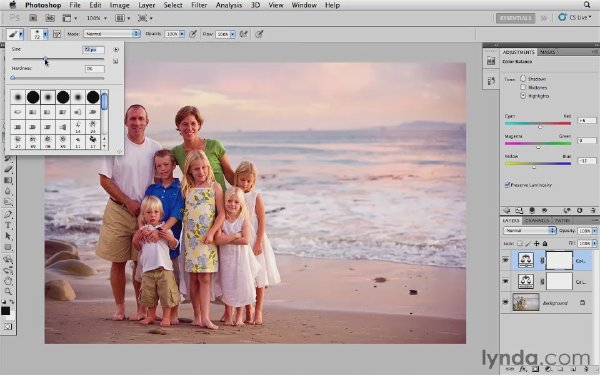
Task: Open the second collapsed panel icon in the dock
Action: [491, 81]
